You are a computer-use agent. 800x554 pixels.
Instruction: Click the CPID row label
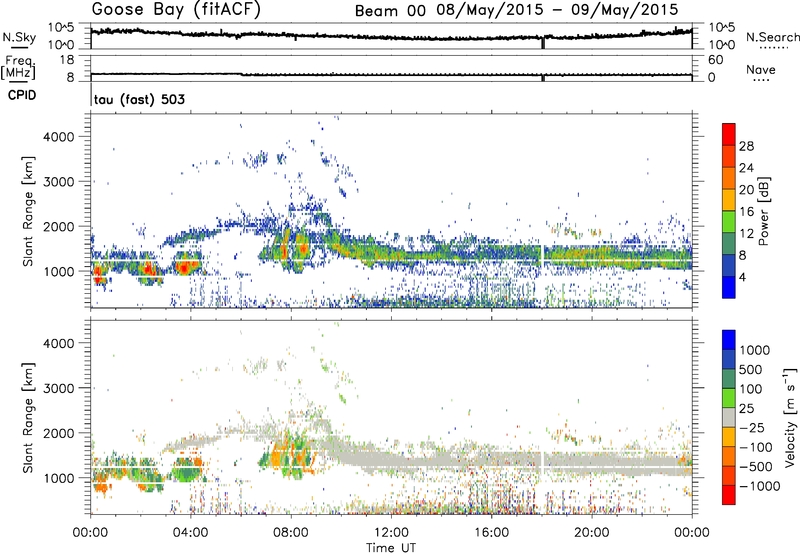pos(22,95)
